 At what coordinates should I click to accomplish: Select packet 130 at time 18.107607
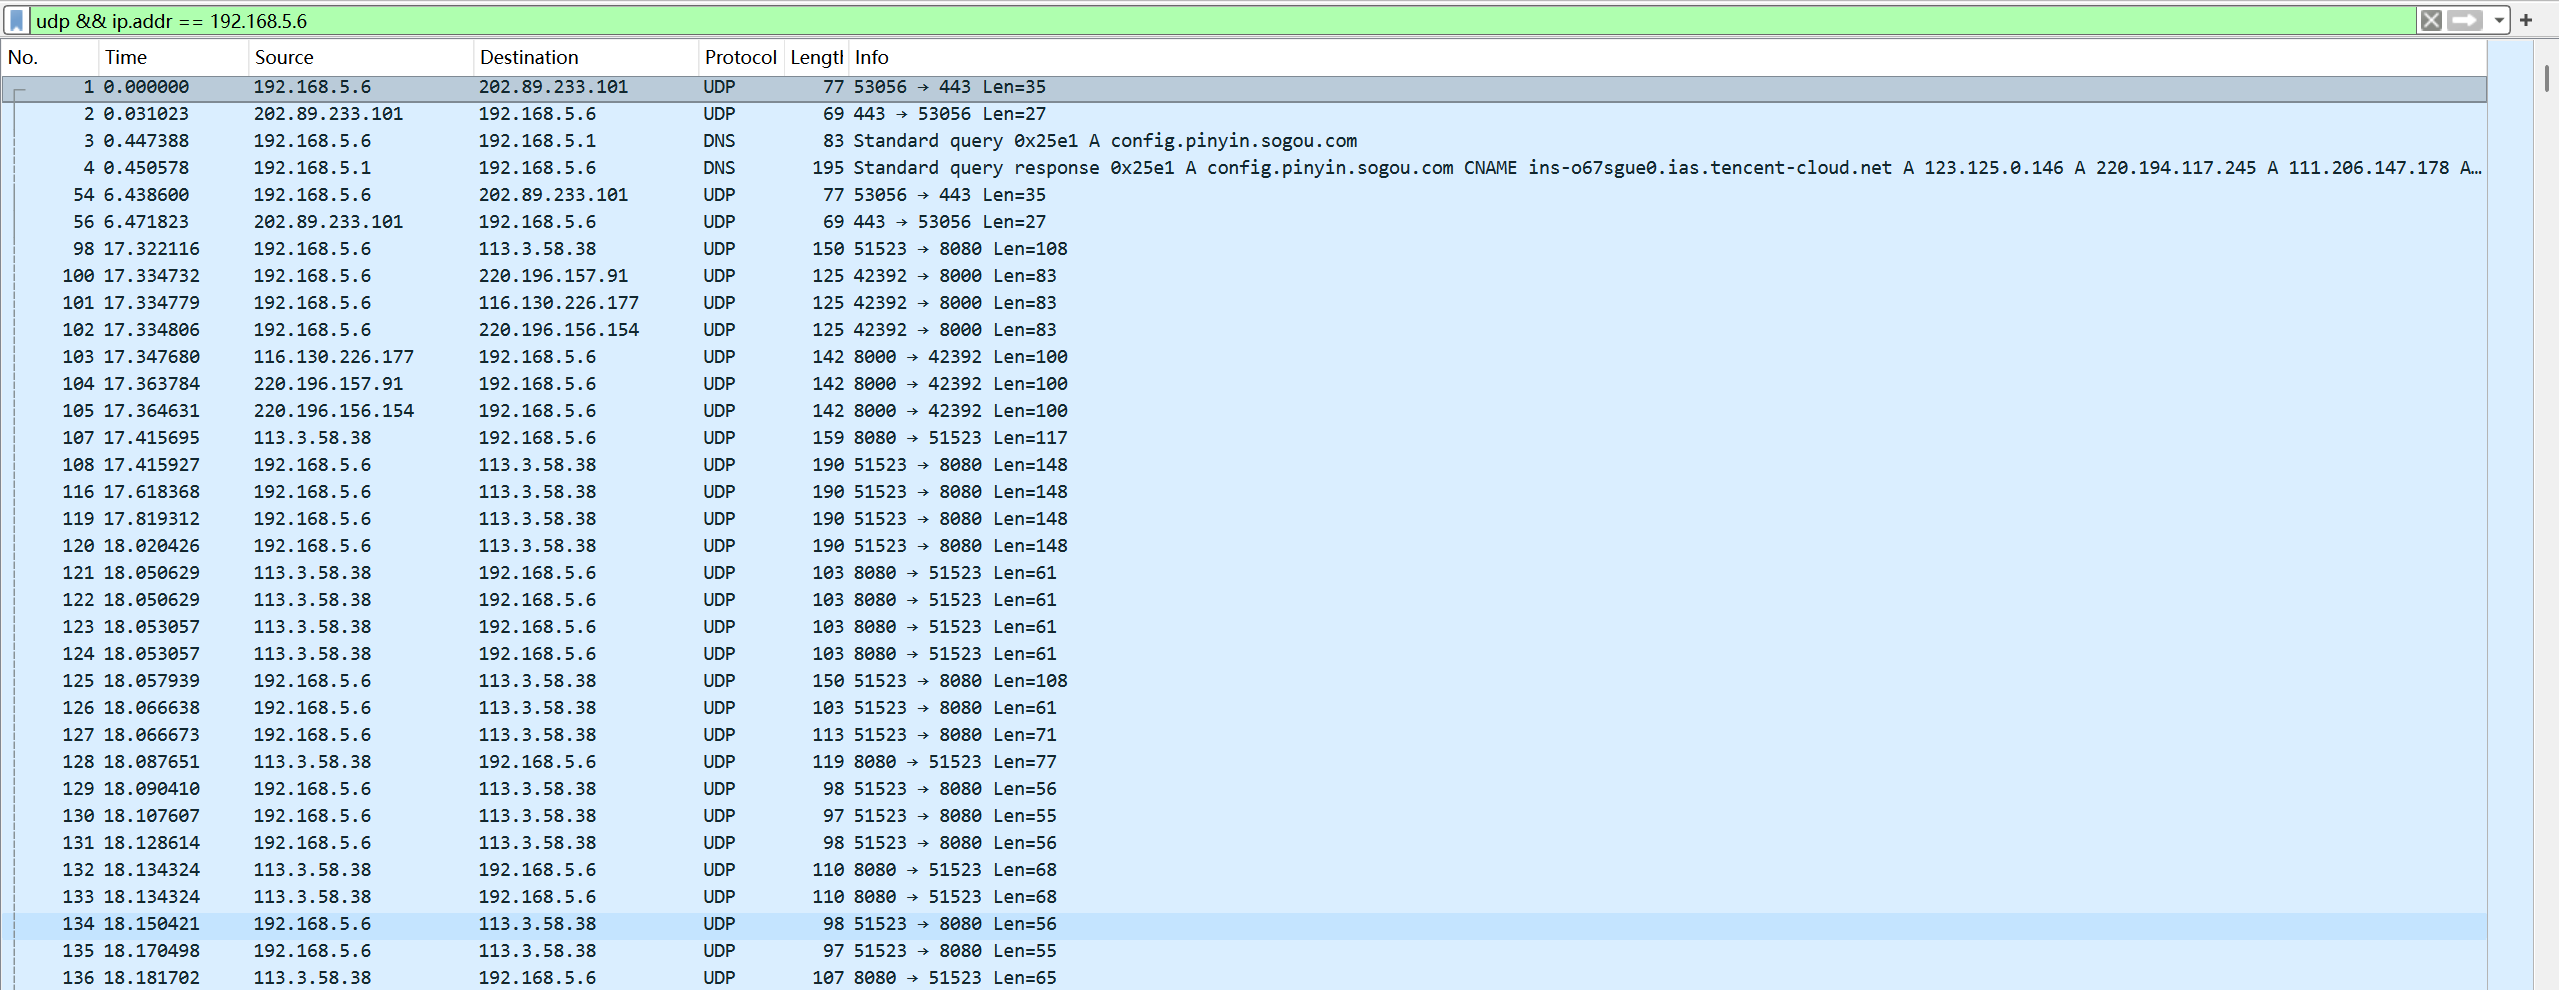click(1244, 817)
